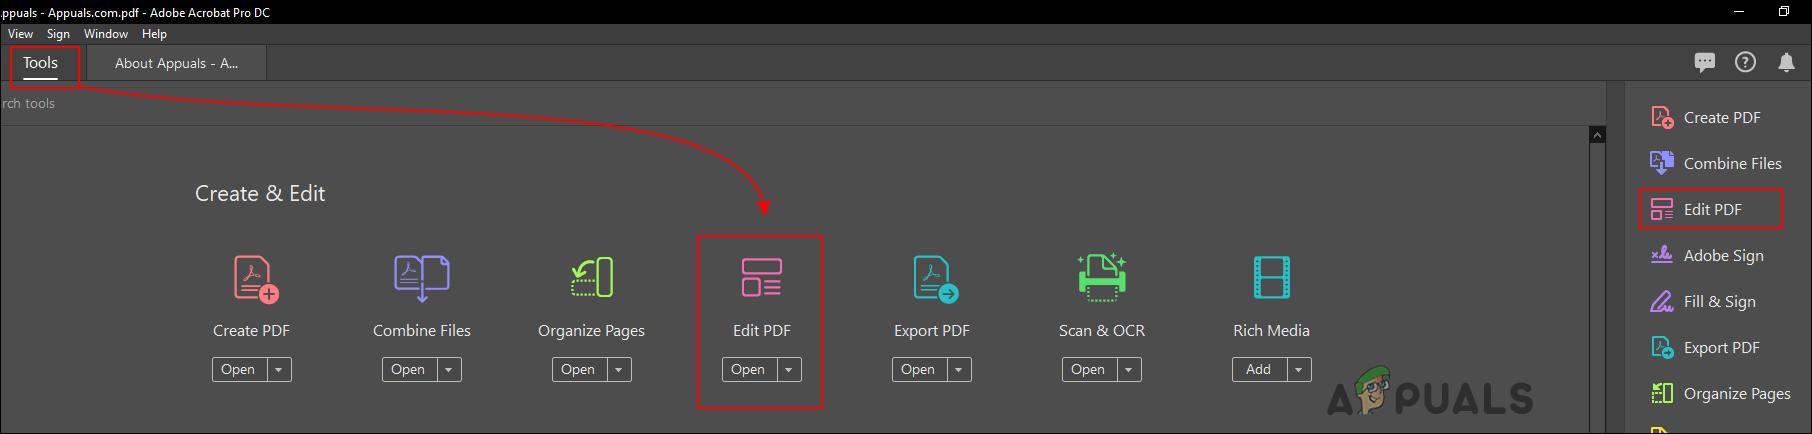Screen dimensions: 1812x434
Task: Expand the dropdown arrow next to Rich Media Add
Action: click(x=1299, y=370)
